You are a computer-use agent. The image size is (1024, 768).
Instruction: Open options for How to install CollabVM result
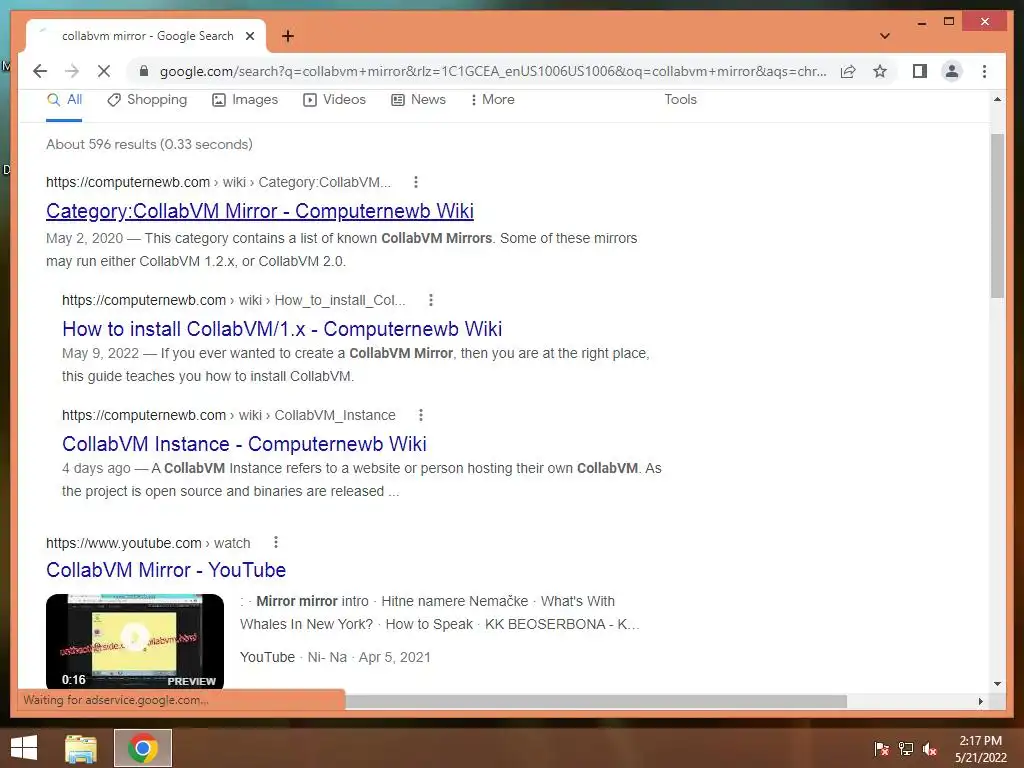tap(430, 300)
